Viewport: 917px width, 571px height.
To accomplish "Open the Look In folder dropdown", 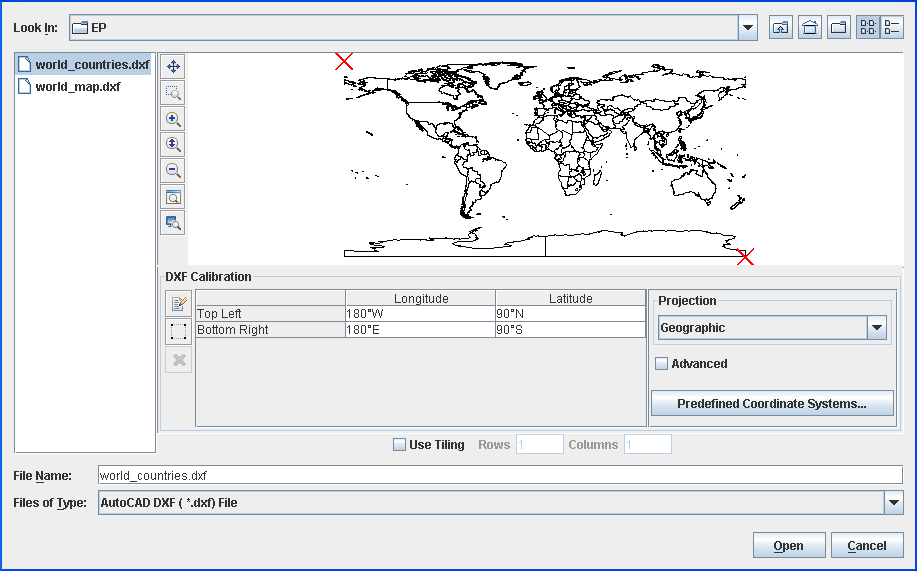I will 748,28.
